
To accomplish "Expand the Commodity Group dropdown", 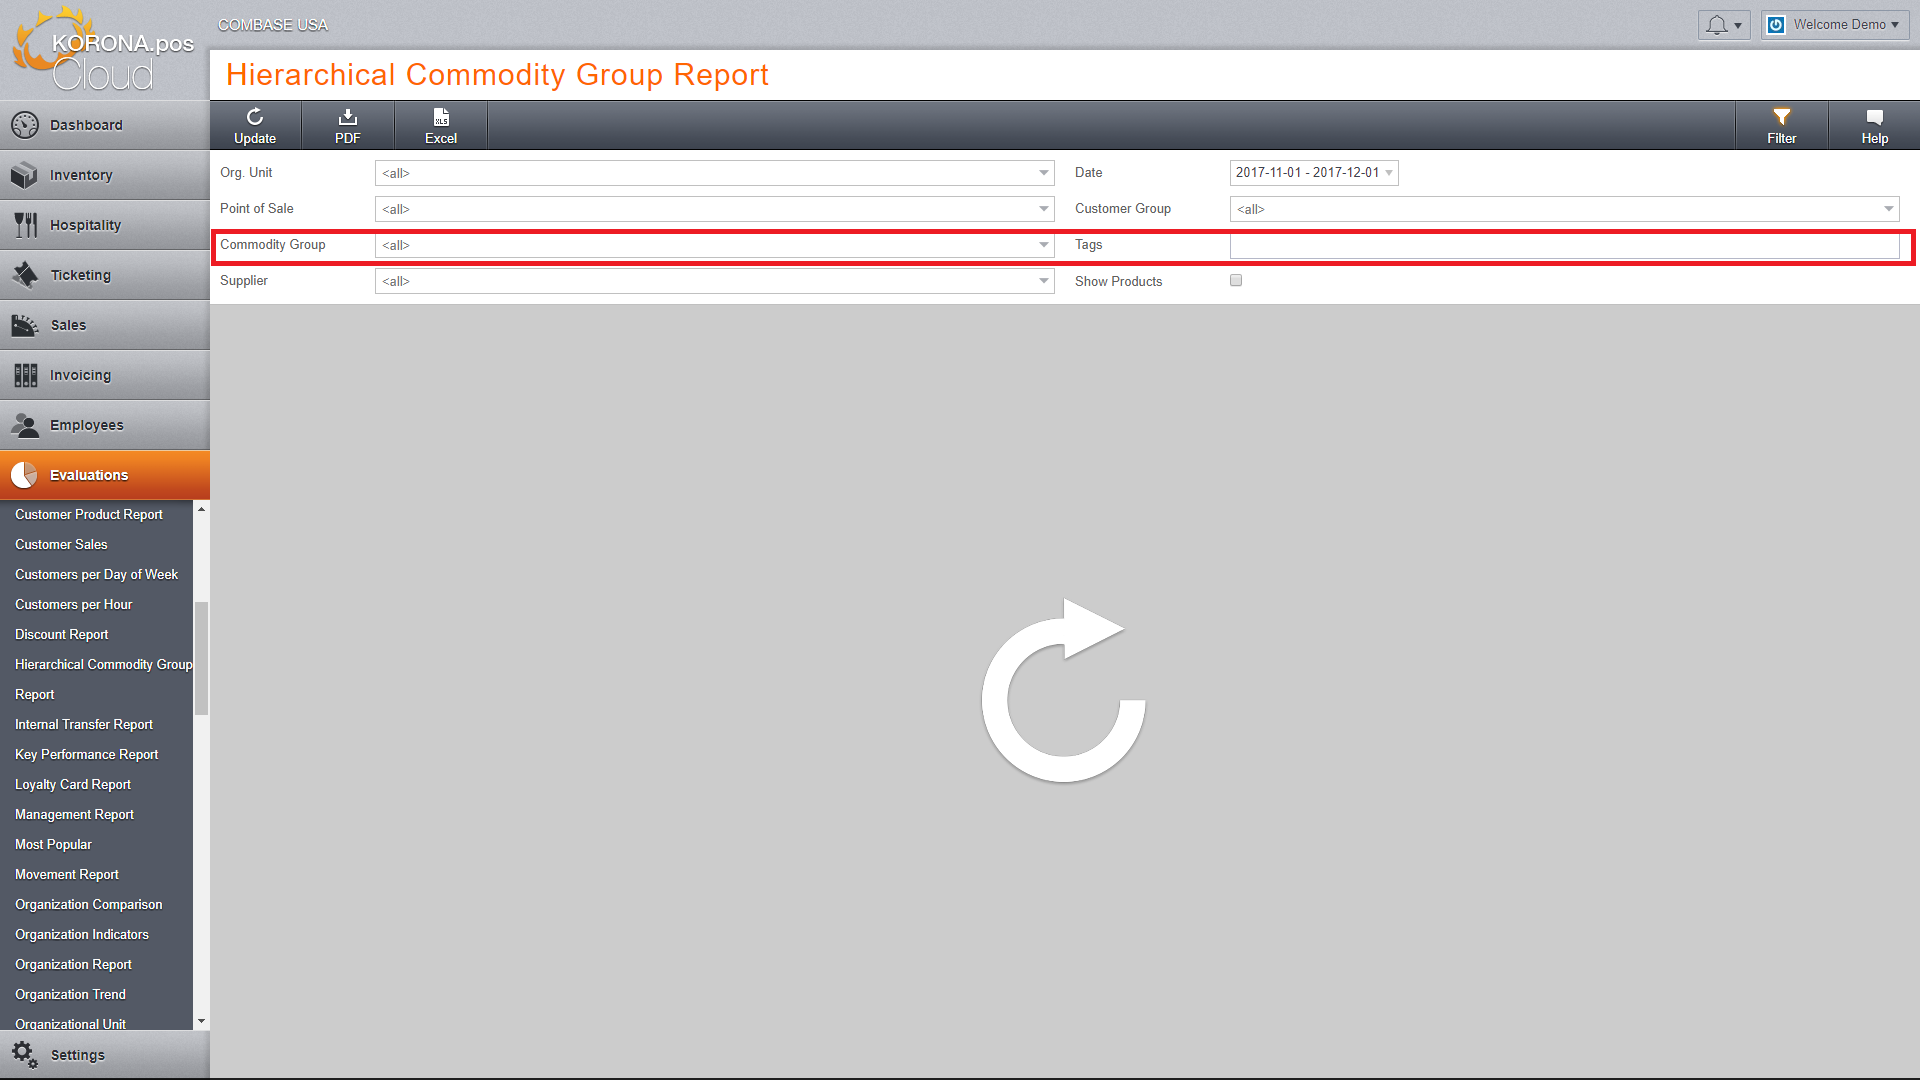I will click(x=715, y=245).
